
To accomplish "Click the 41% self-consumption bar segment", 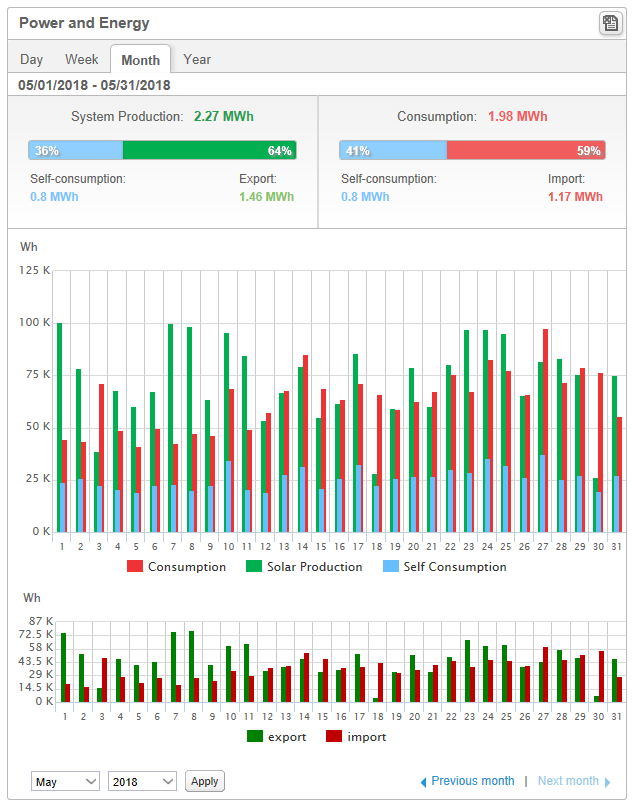I will tap(393, 150).
